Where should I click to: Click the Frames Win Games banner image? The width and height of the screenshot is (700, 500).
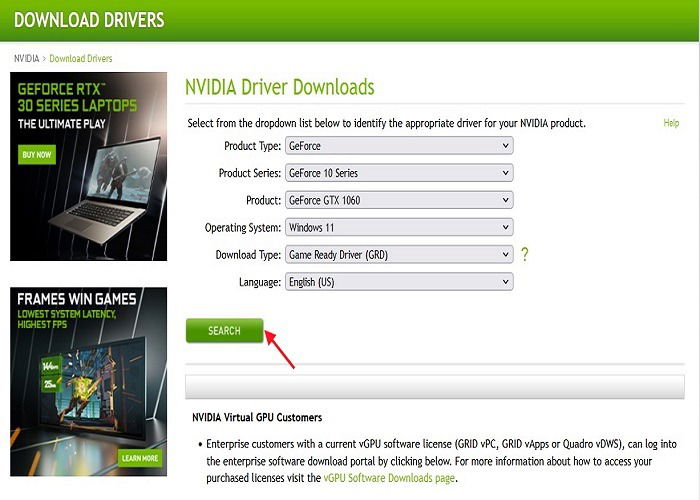(x=88, y=382)
